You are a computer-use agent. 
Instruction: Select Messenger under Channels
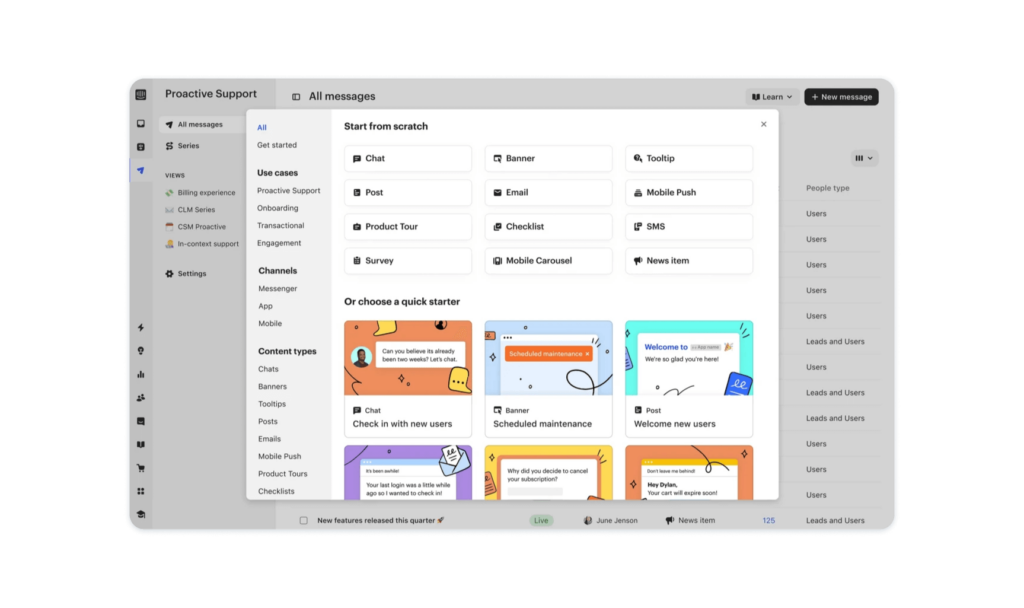(277, 289)
